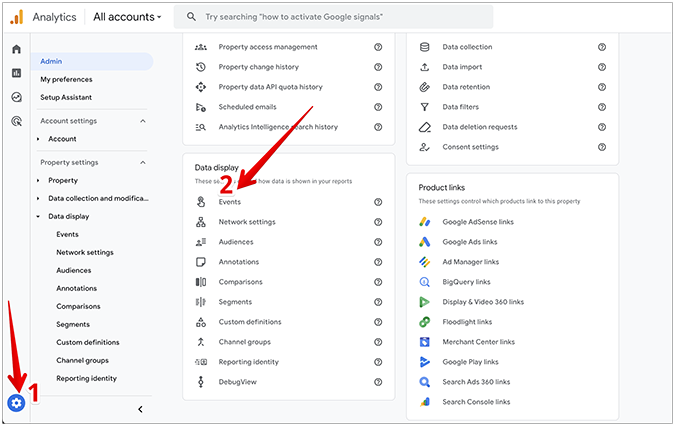This screenshot has width=675, height=426.
Task: Click the Analytics logo
Action: tap(17, 17)
